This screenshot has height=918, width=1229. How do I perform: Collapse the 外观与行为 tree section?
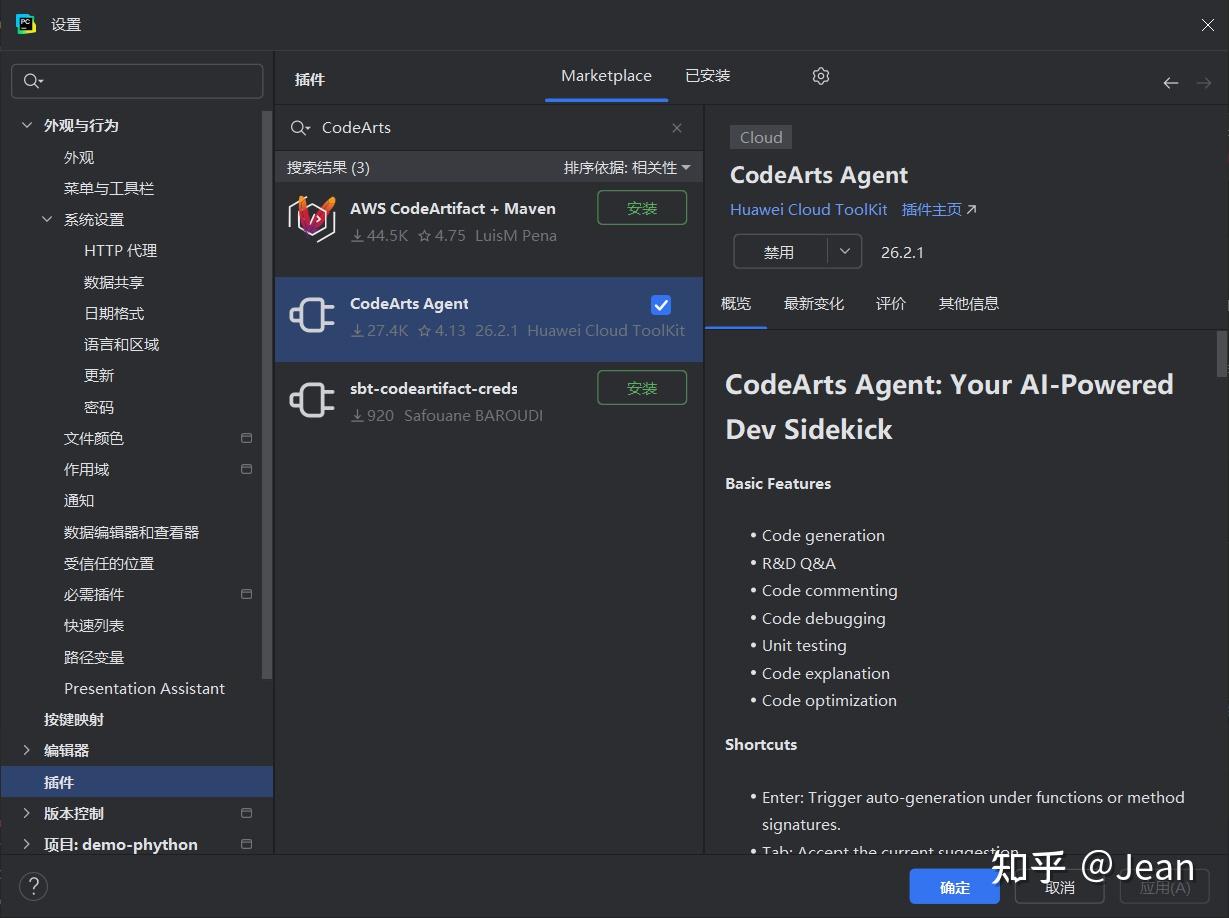pos(26,126)
